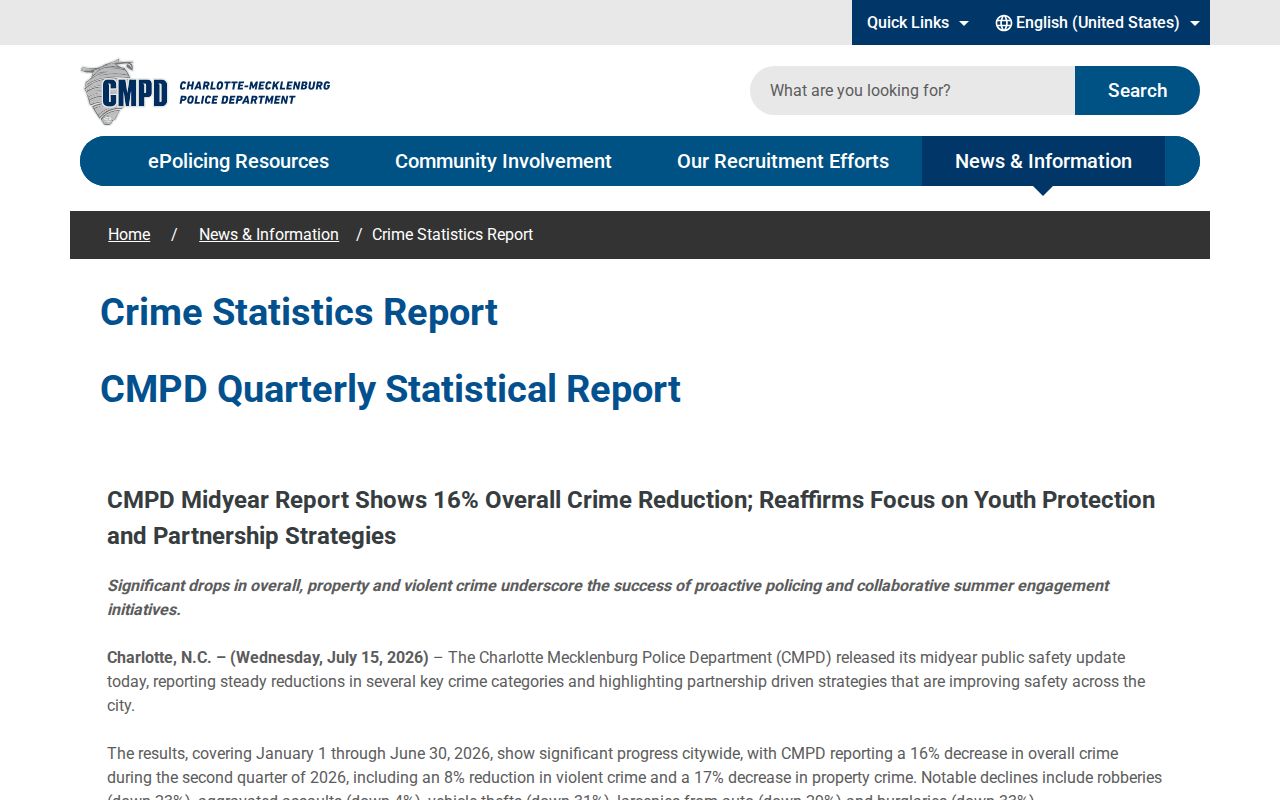The width and height of the screenshot is (1280, 800).
Task: Click the 'Charlotte, N.C. – (Wednesday, July 15, 2026)' dateline
Action: [268, 657]
